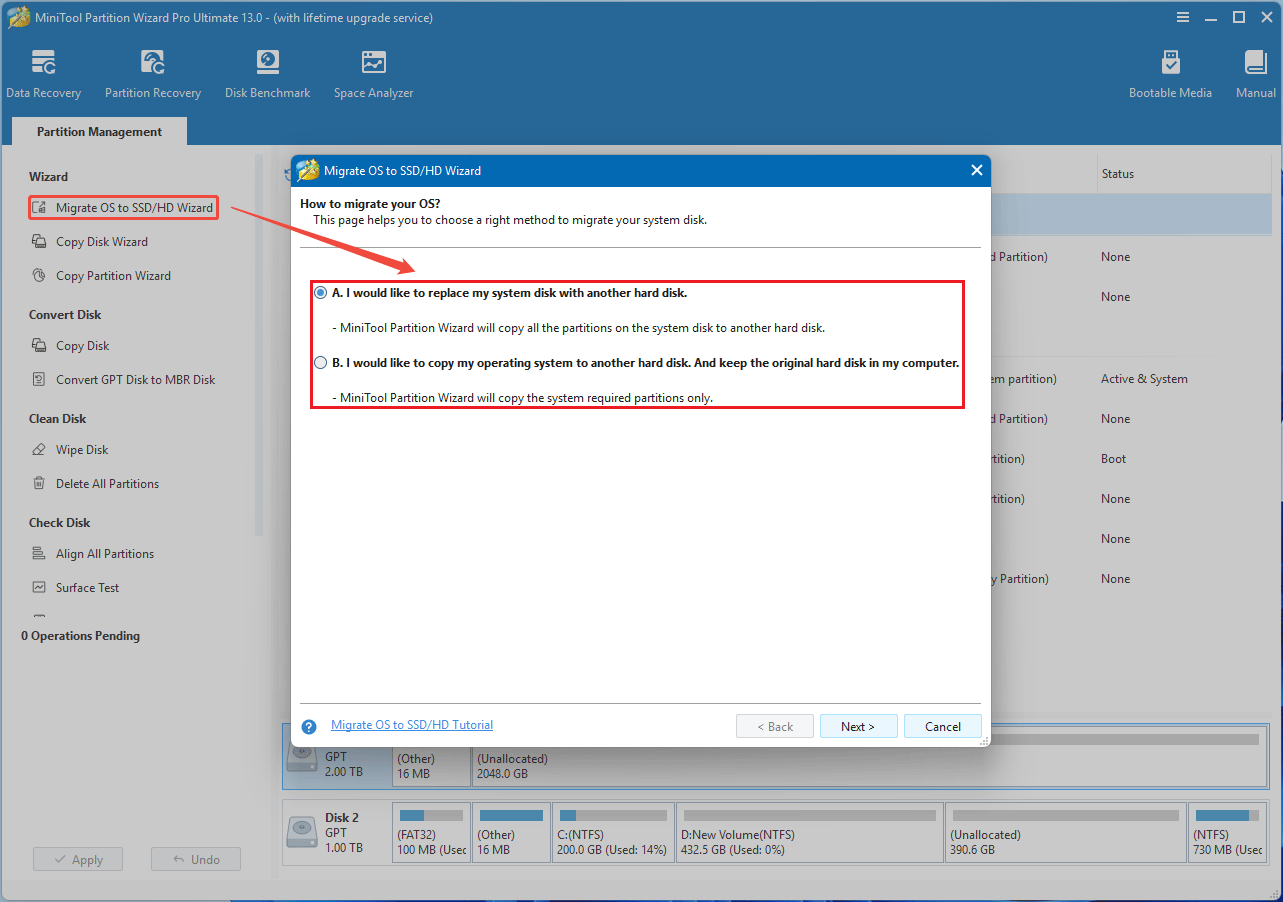
Task: Collapse the Convert Disk section
Action: [x=65, y=315]
